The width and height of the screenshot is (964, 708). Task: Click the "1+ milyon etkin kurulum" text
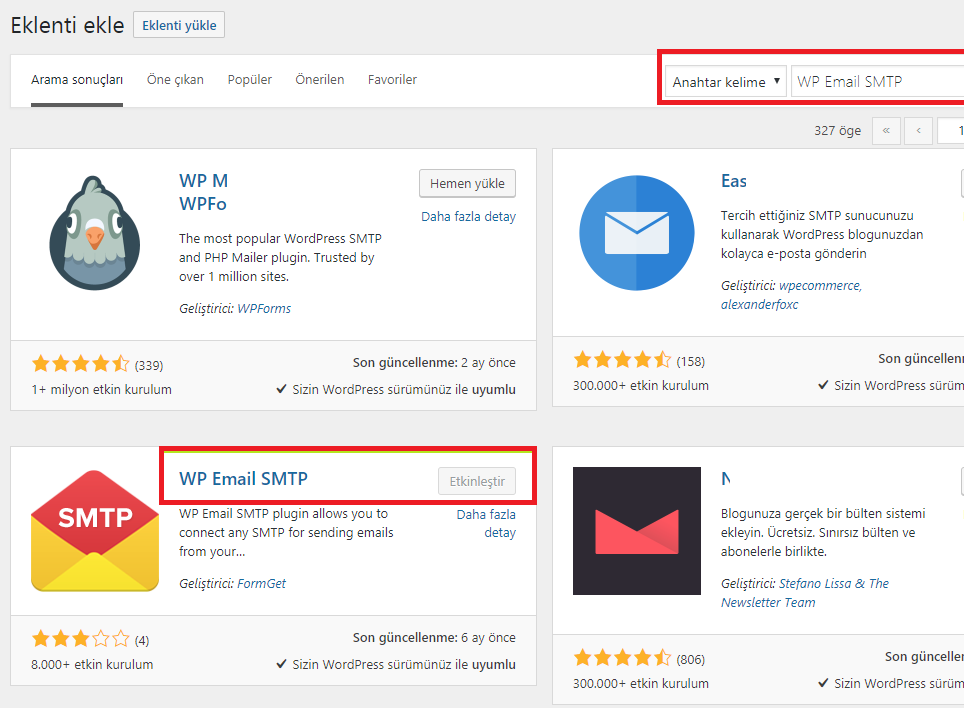point(101,390)
